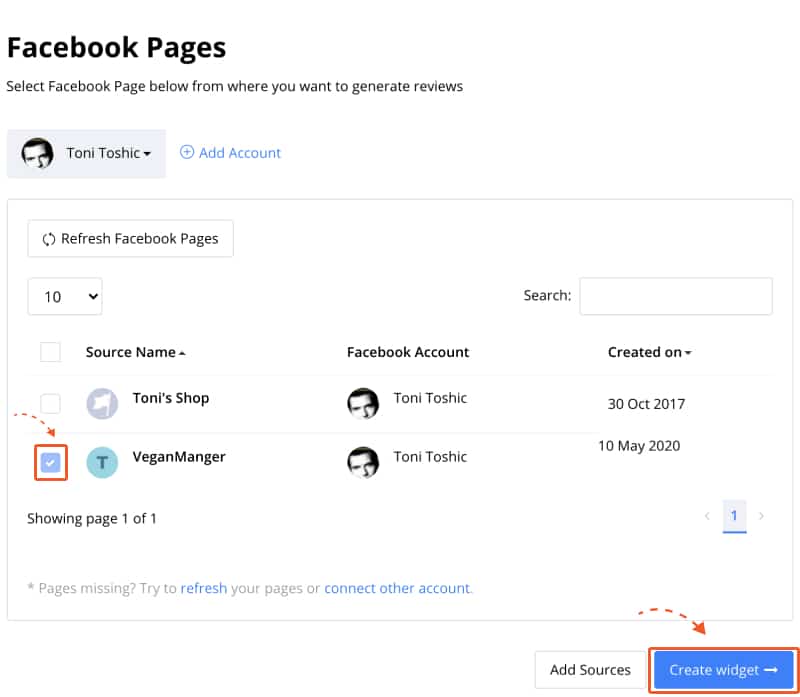Check the Toni's Shop checkbox
The height and width of the screenshot is (697, 800).
tap(51, 404)
